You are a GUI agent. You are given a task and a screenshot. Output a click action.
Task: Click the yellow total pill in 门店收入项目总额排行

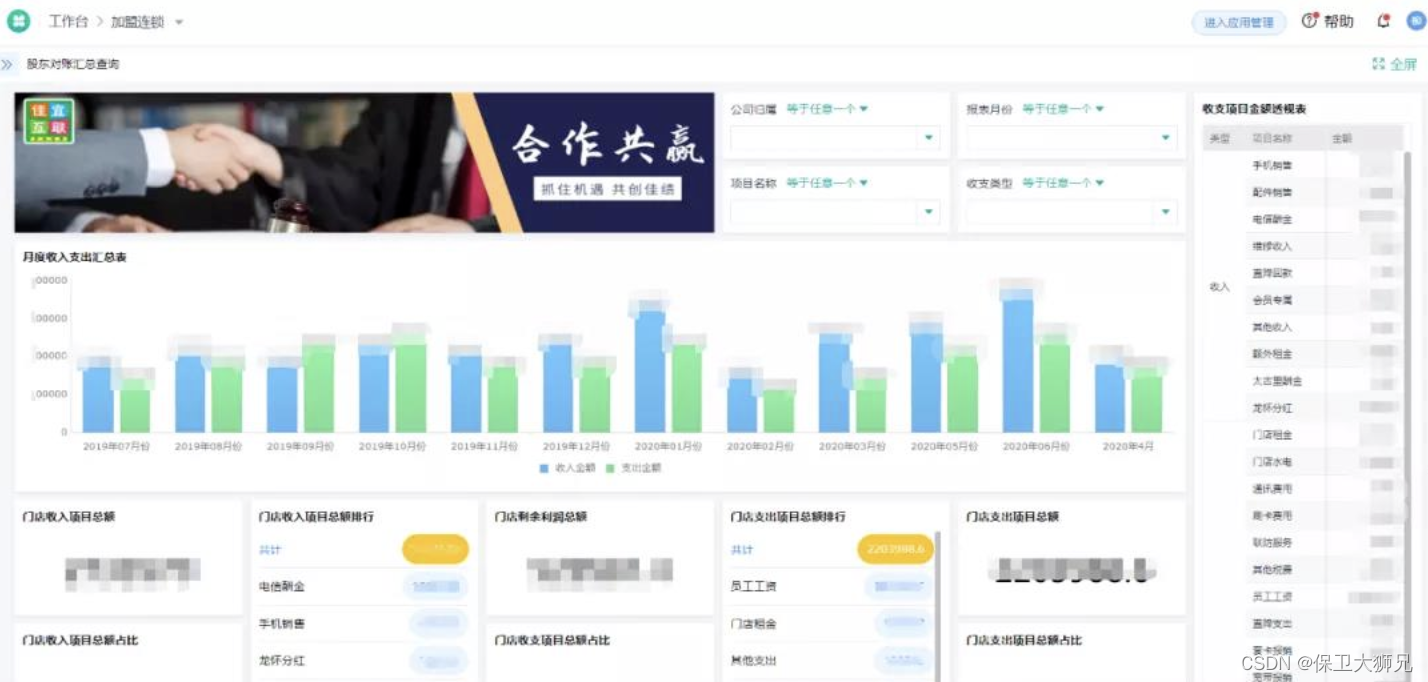coord(435,550)
